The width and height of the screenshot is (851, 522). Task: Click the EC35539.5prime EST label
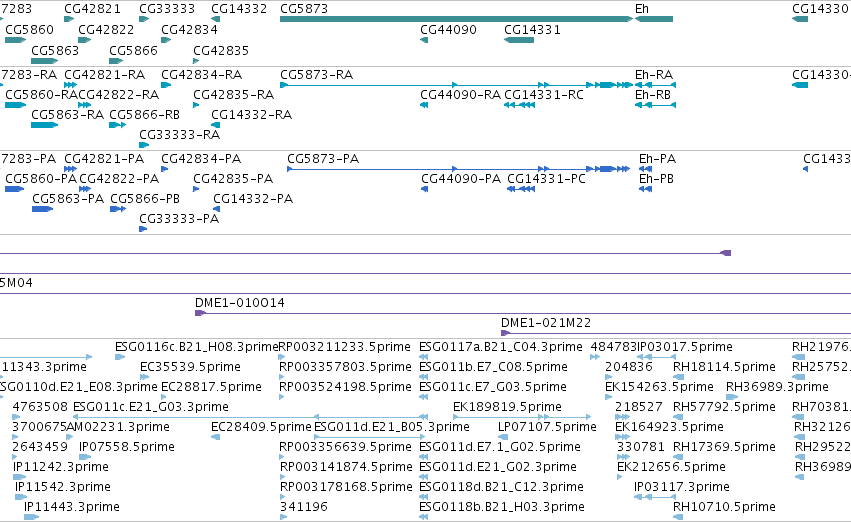tap(190, 367)
